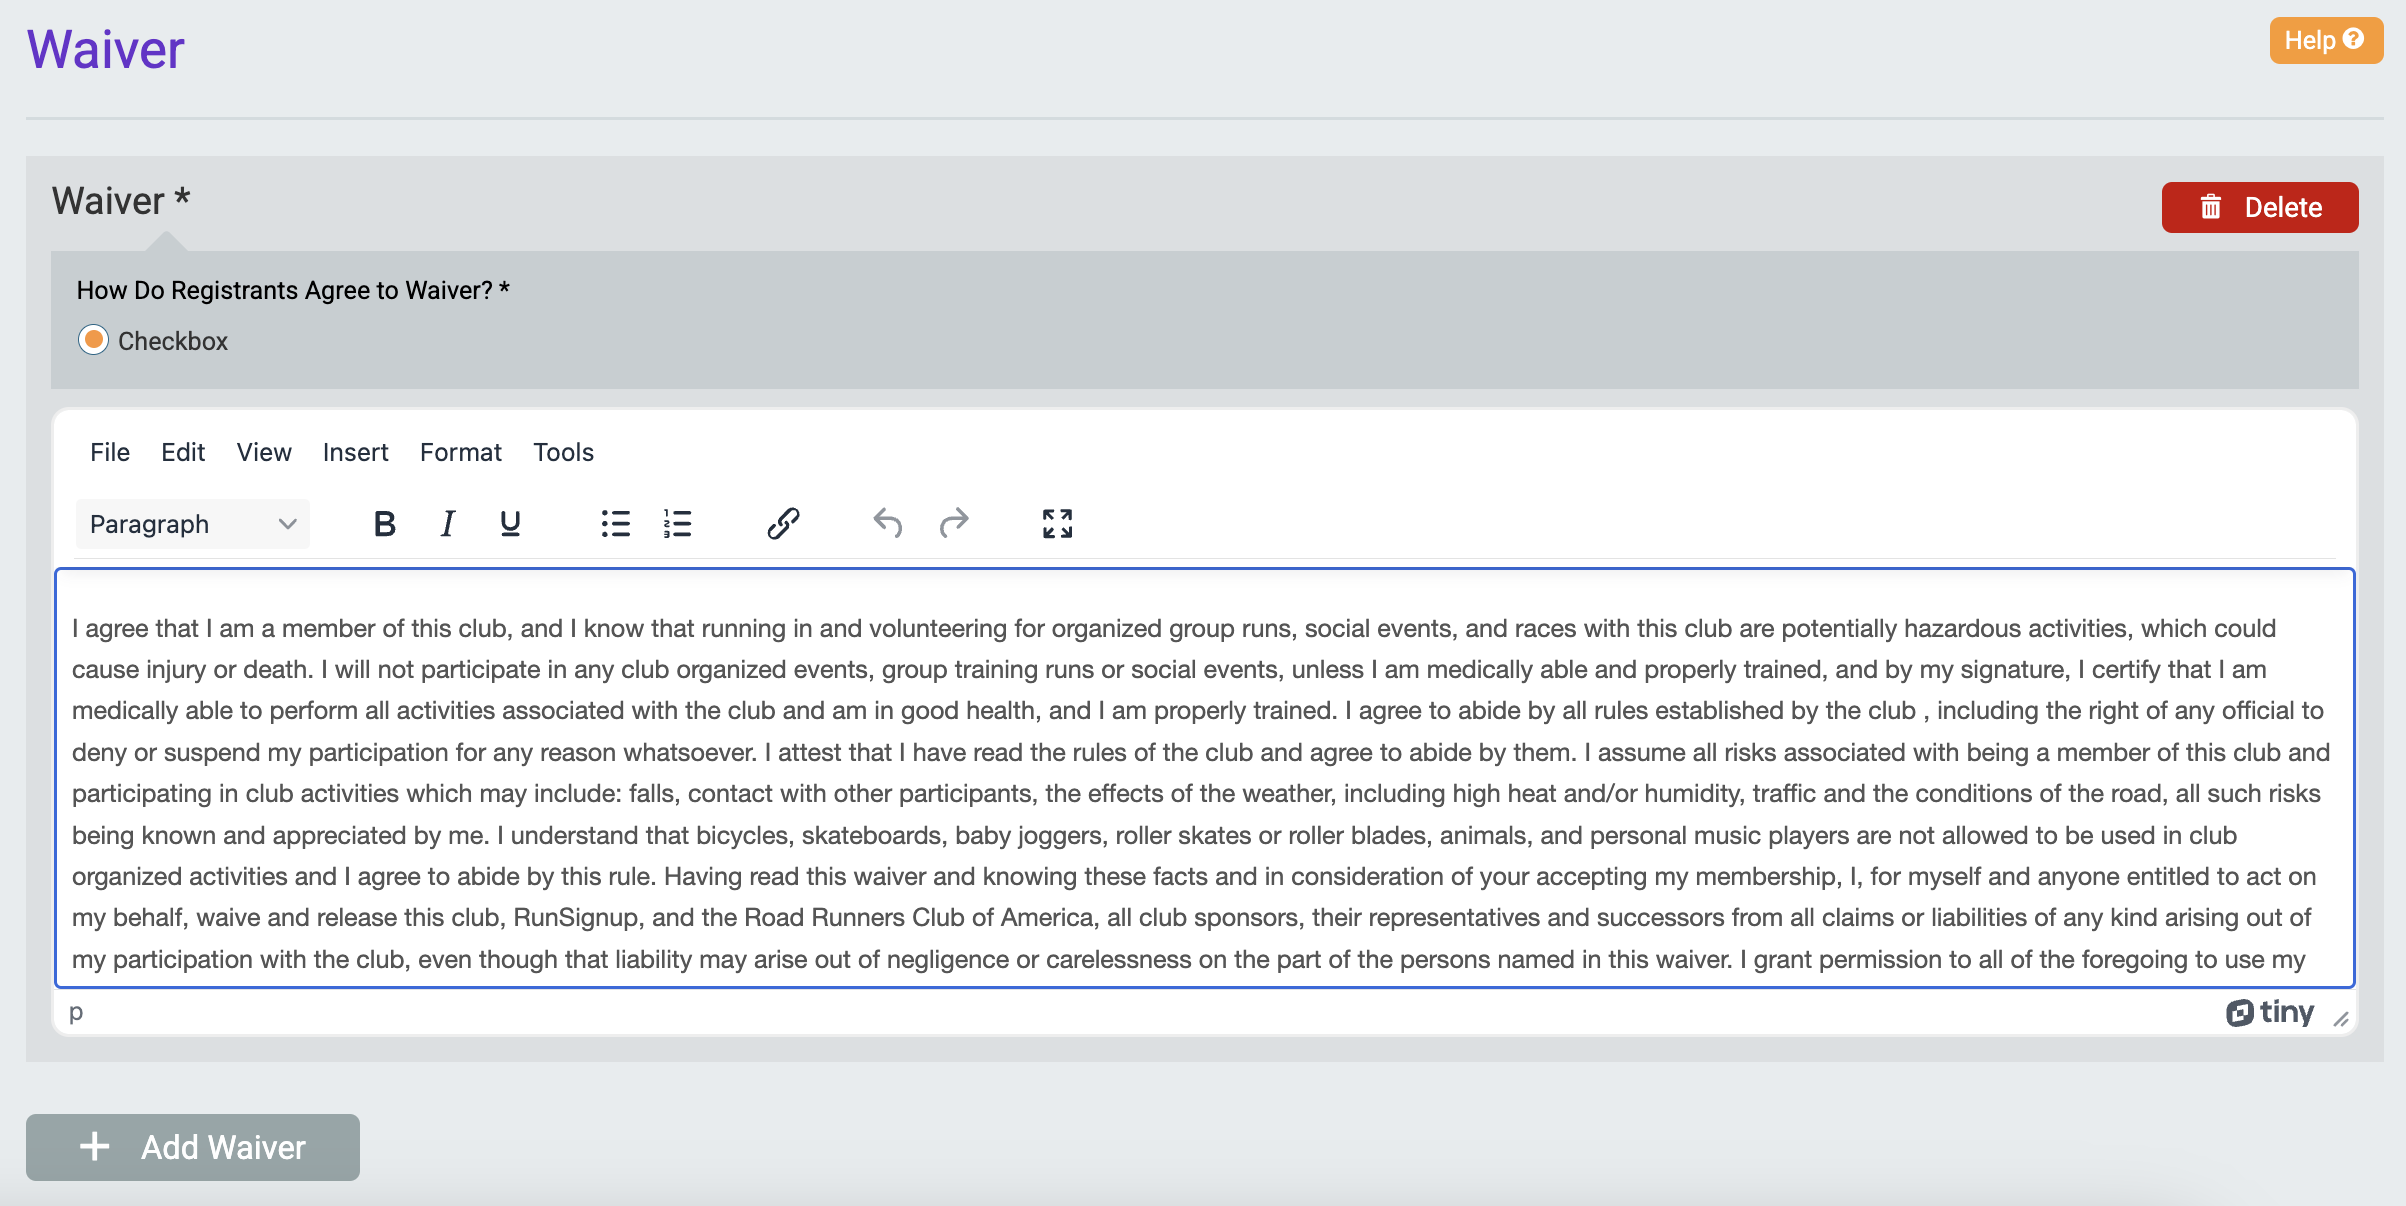Click the insert link icon
Image resolution: width=2406 pixels, height=1206 pixels.
[783, 523]
